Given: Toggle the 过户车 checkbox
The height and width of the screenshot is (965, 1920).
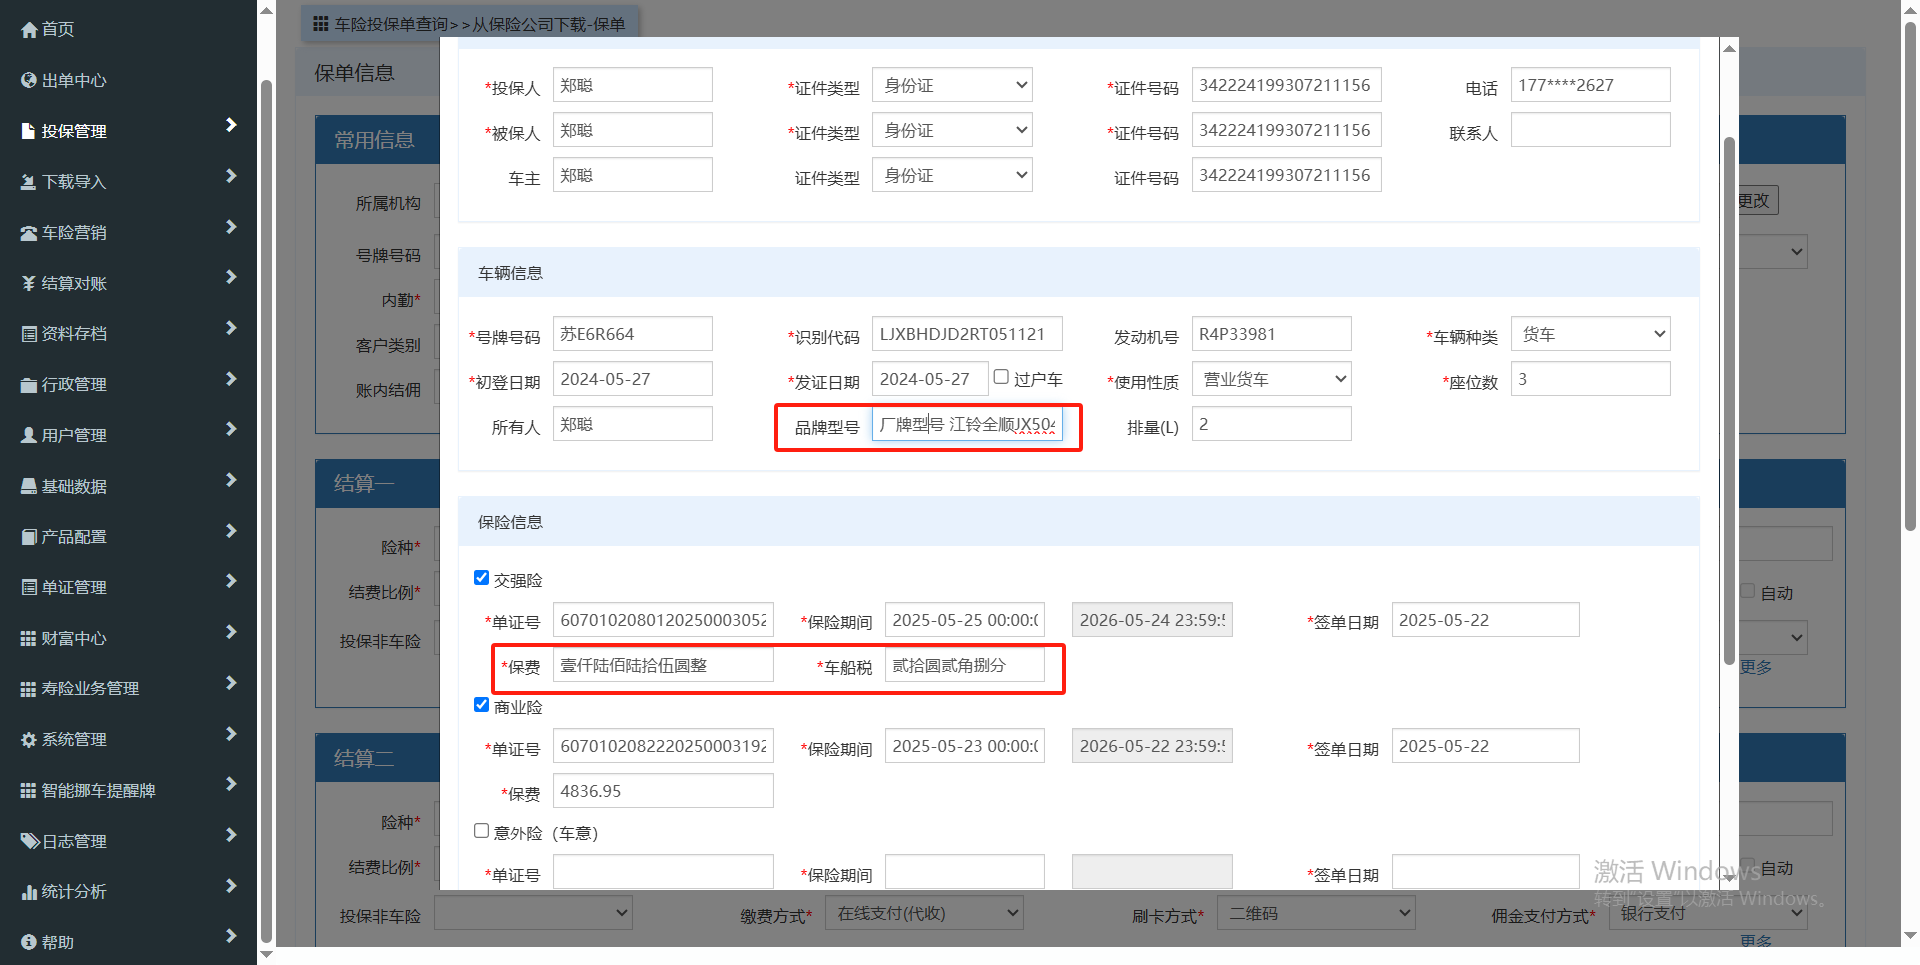Looking at the screenshot, I should click(x=1001, y=377).
